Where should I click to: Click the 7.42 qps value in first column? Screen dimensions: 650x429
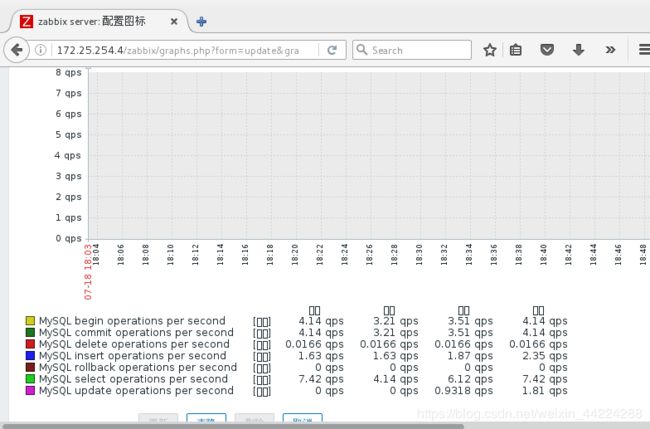(321, 379)
